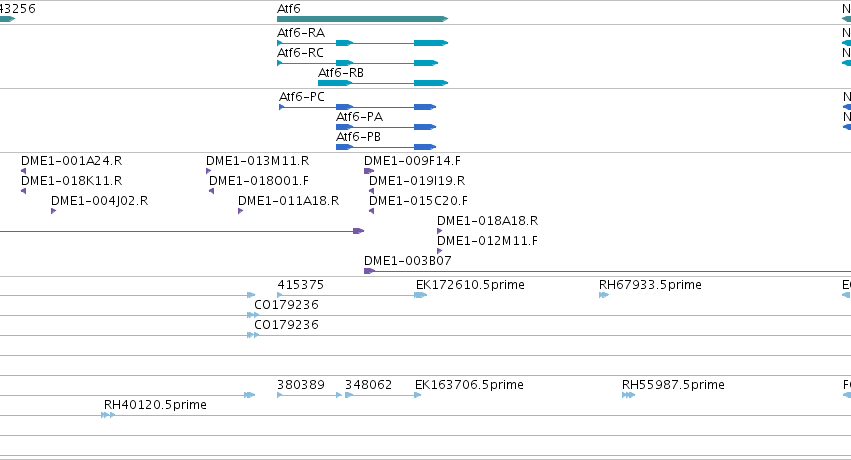
Task: Click the Atf6-PC protein label
Action: point(302,97)
